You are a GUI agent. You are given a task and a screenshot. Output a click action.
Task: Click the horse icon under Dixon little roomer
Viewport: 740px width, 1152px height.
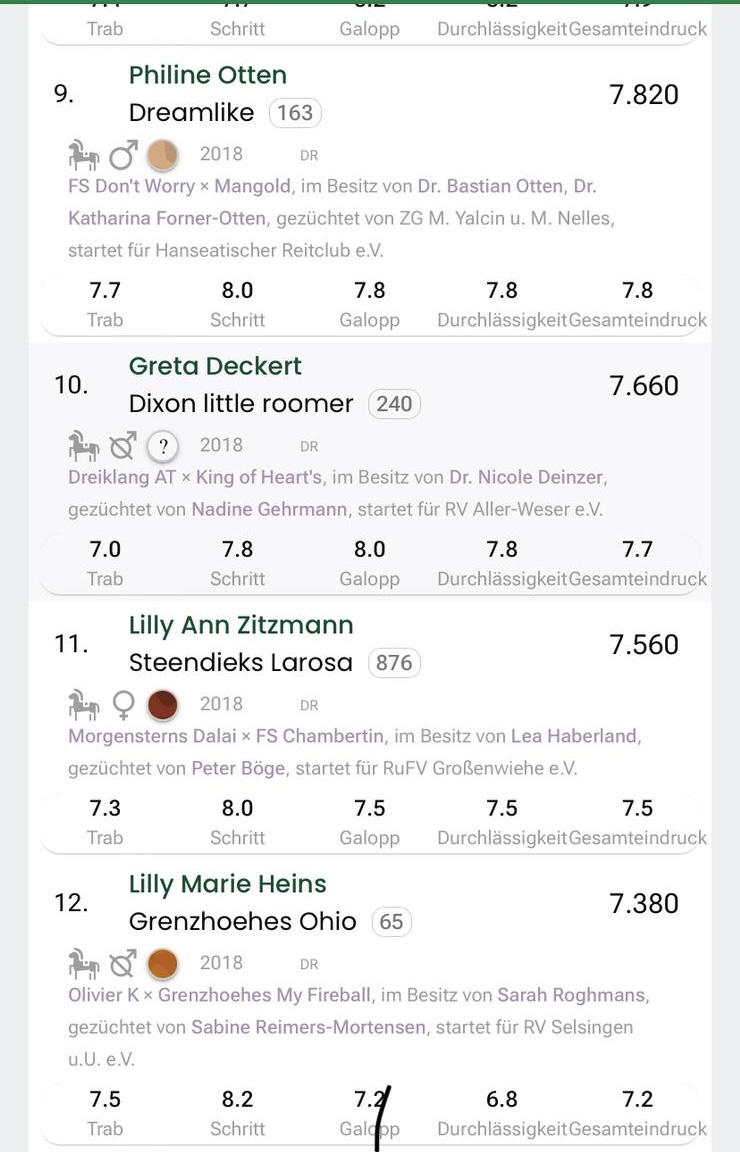pyautogui.click(x=84, y=445)
